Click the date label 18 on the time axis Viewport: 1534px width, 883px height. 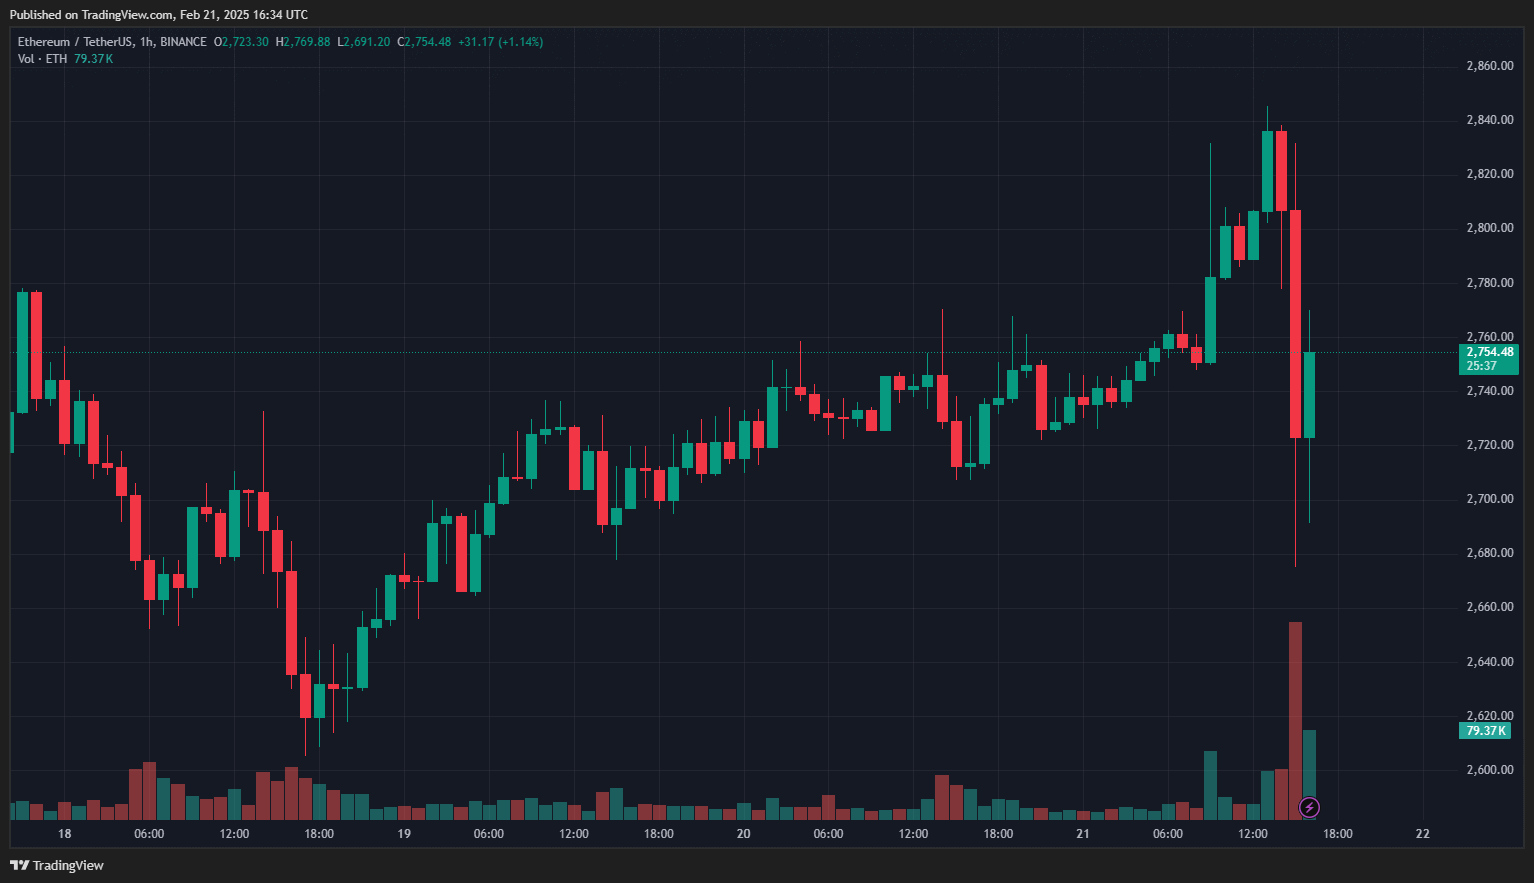[65, 834]
